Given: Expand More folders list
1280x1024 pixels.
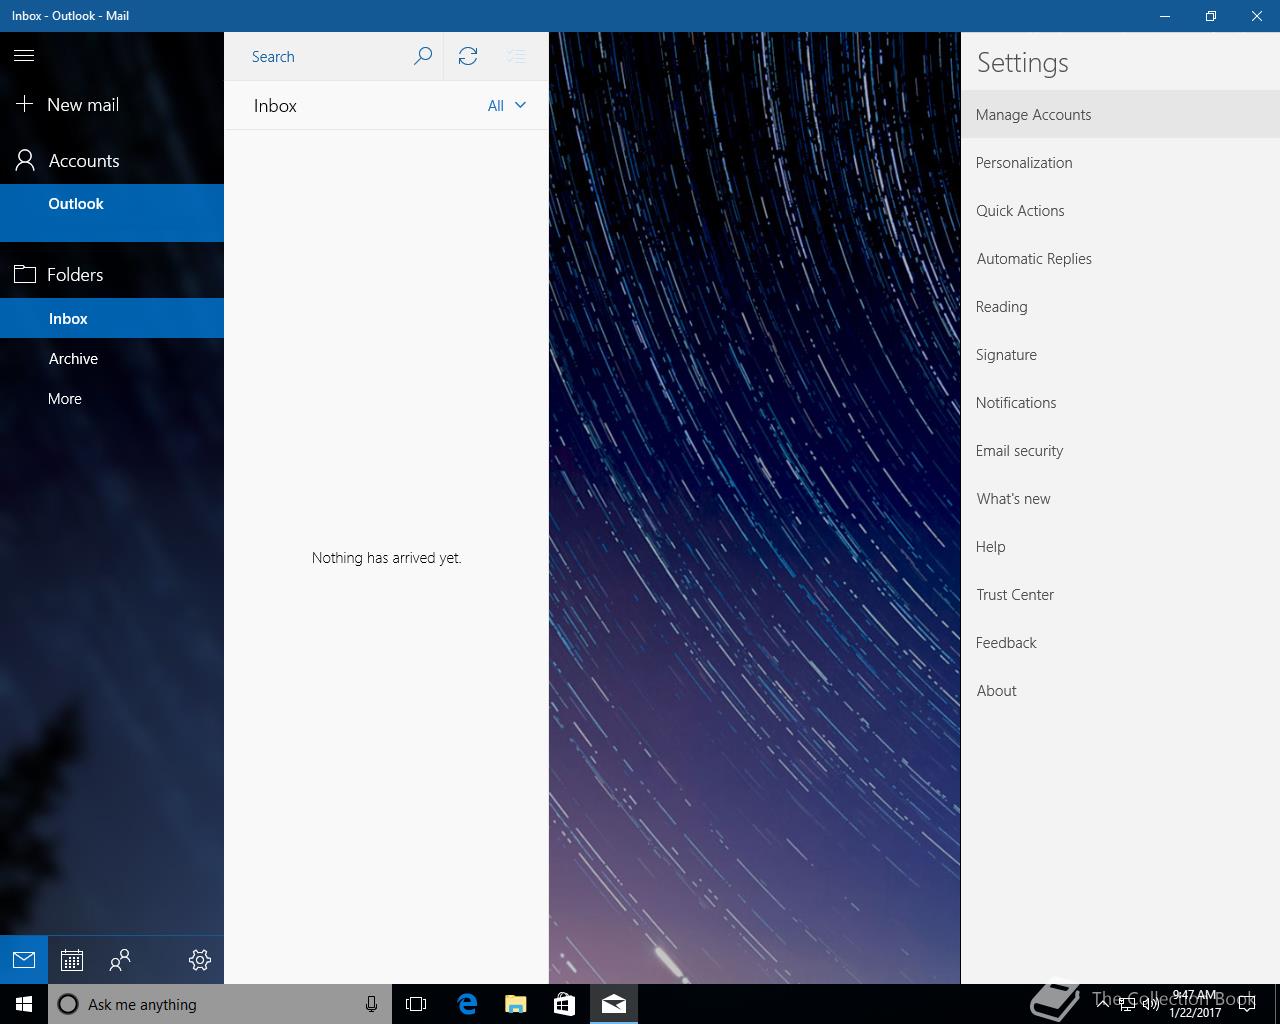Looking at the screenshot, I should tap(65, 399).
